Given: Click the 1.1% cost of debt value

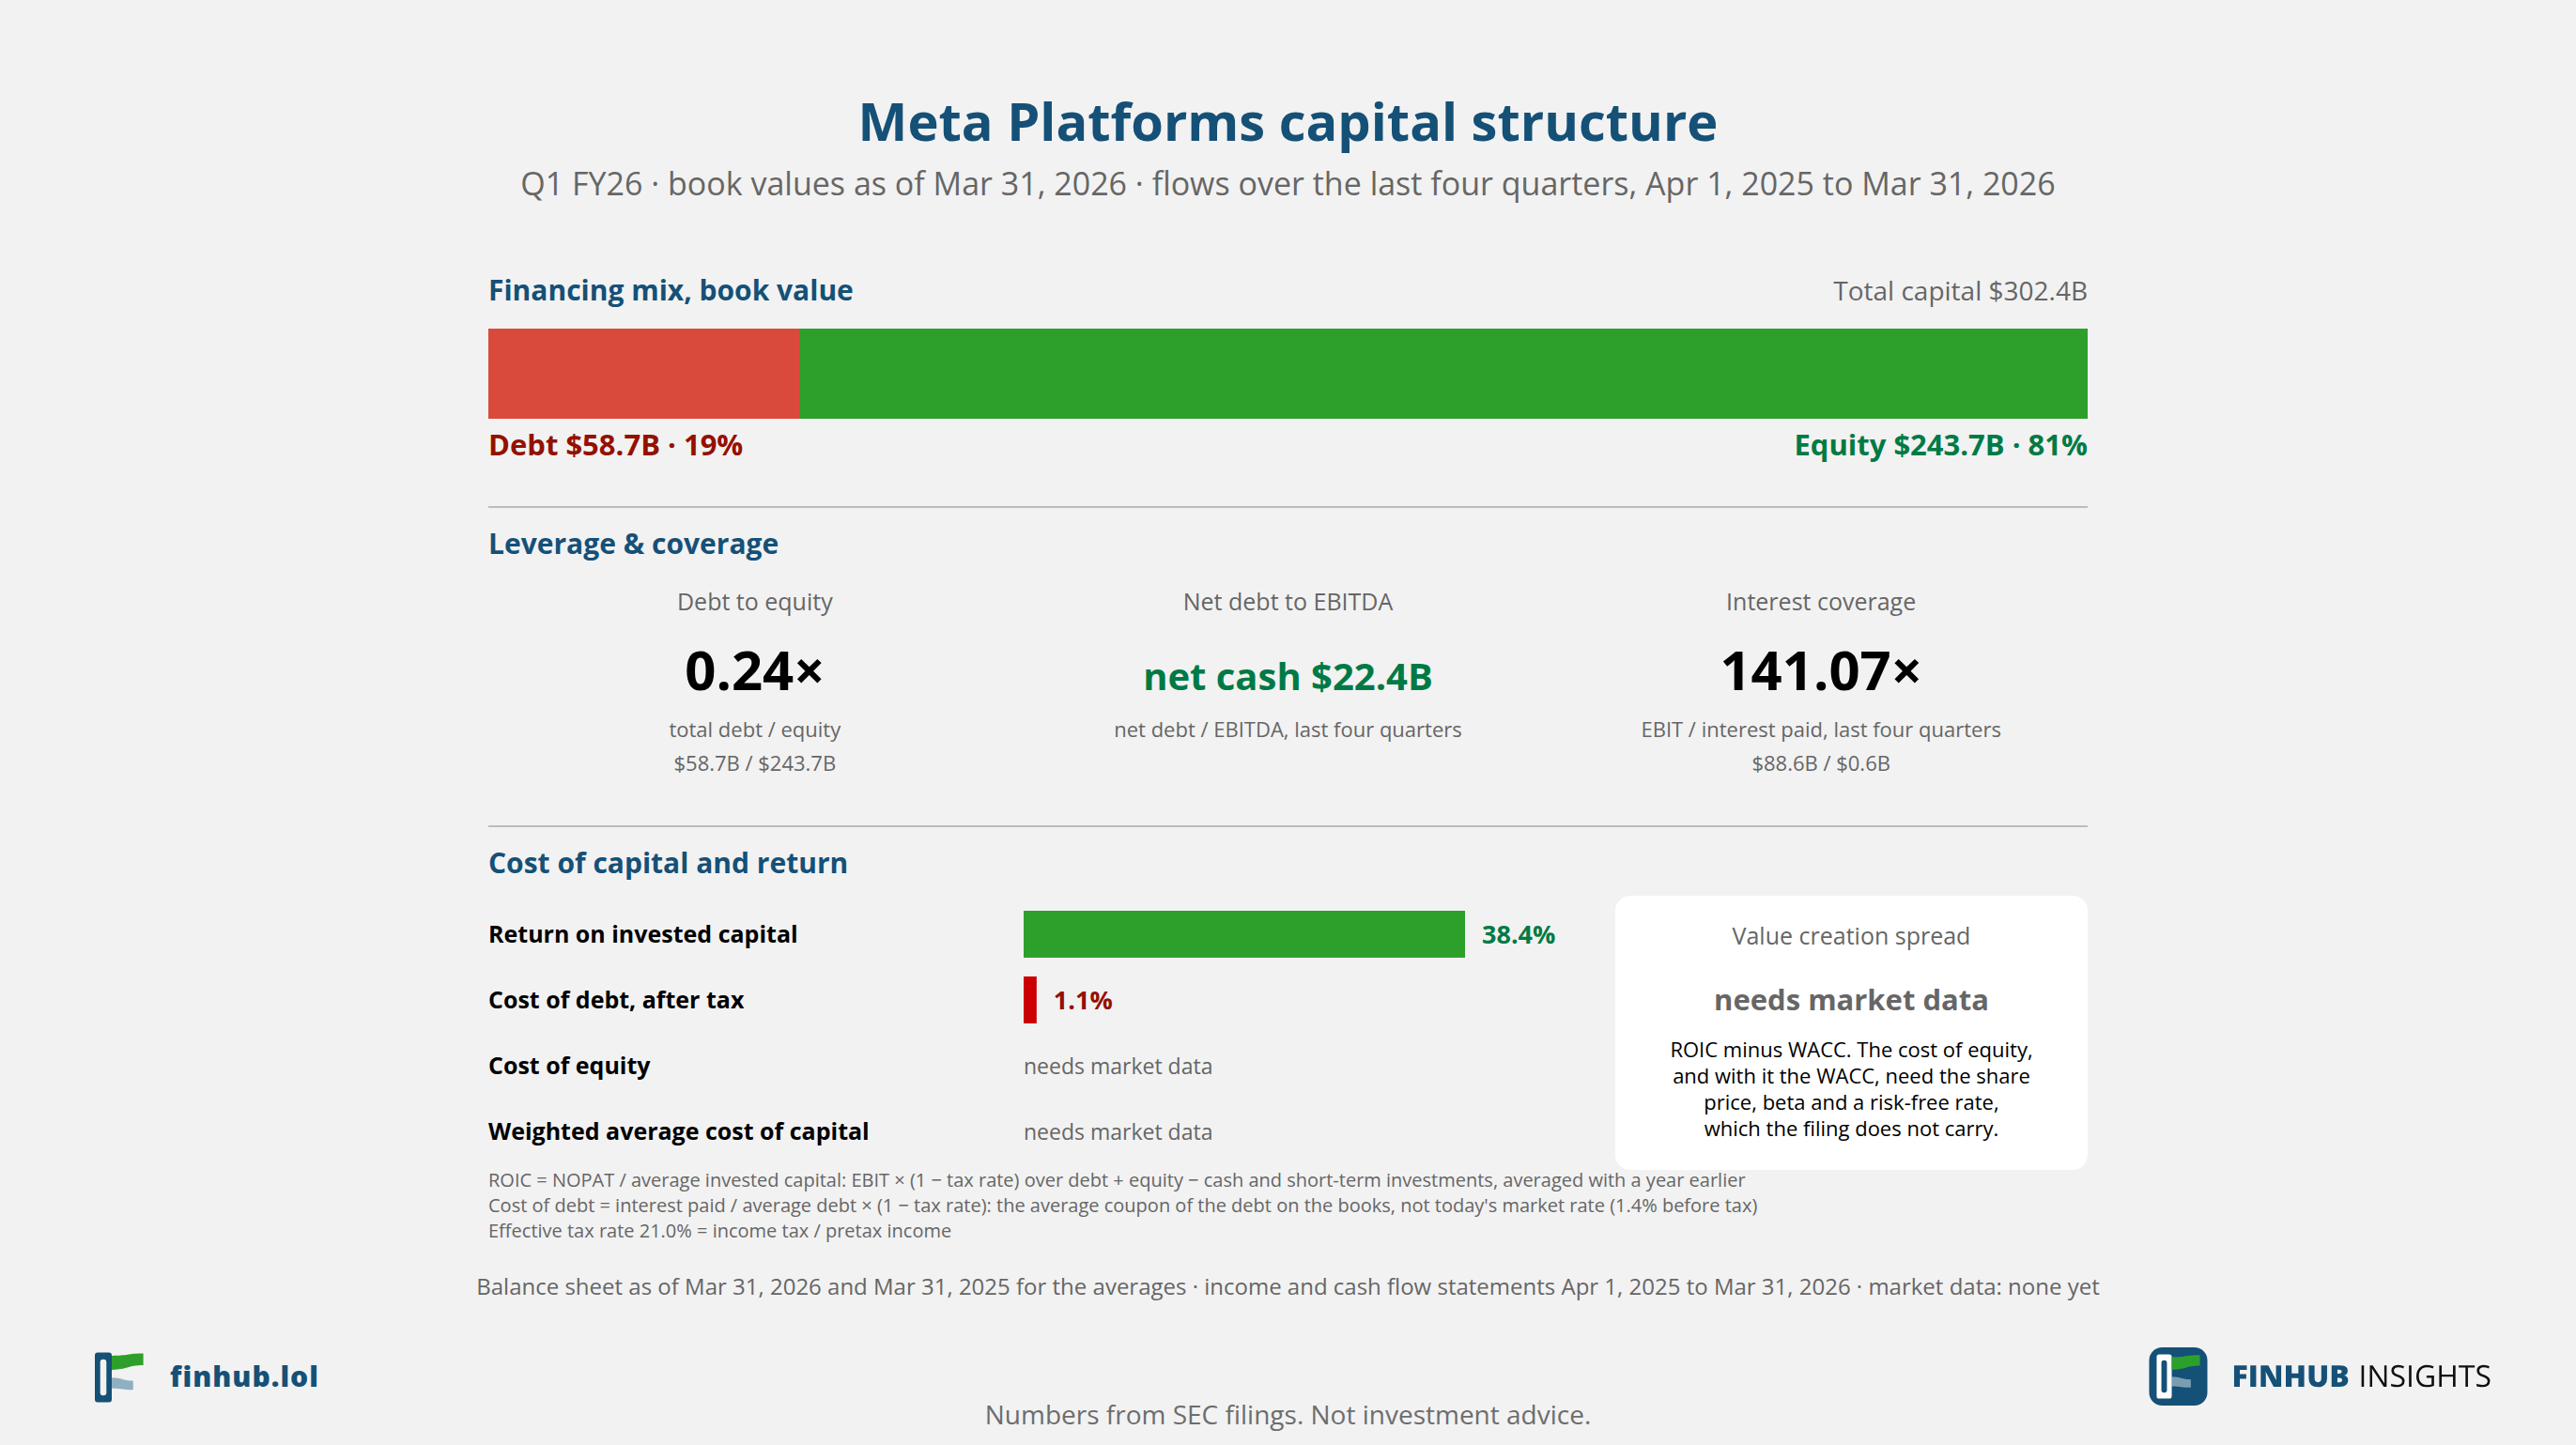Looking at the screenshot, I should (1083, 1000).
